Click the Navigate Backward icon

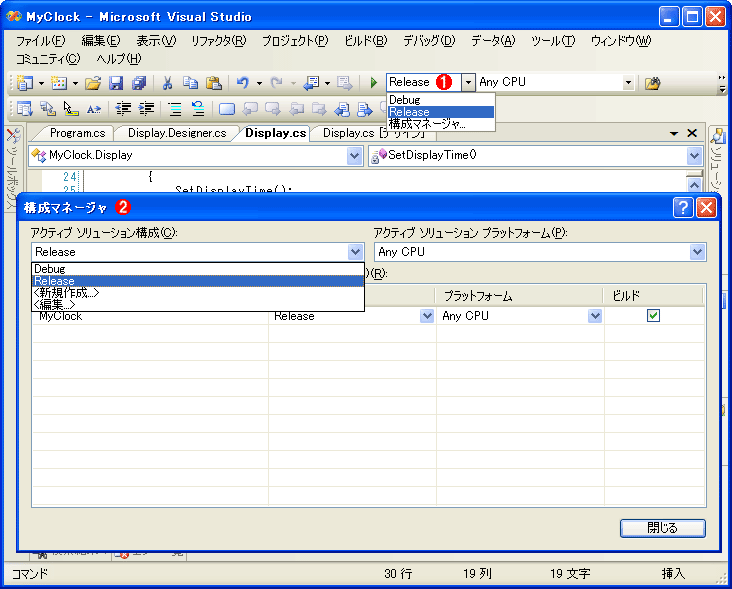[311, 83]
